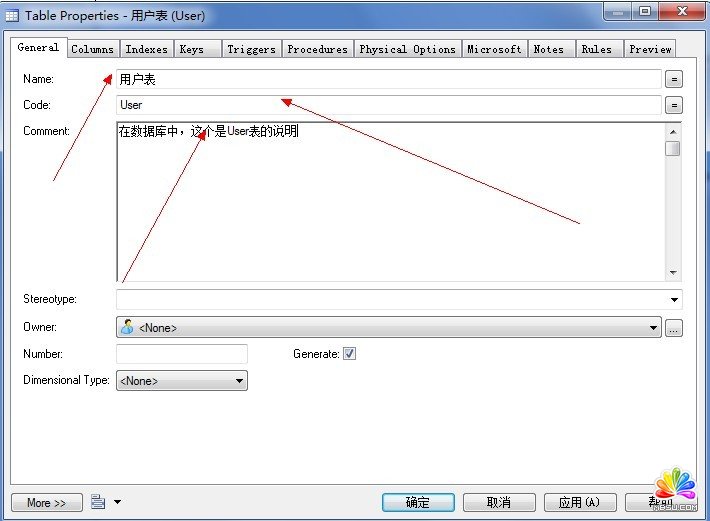Toggle the Generate checkbox
710x521 pixels.
point(349,354)
